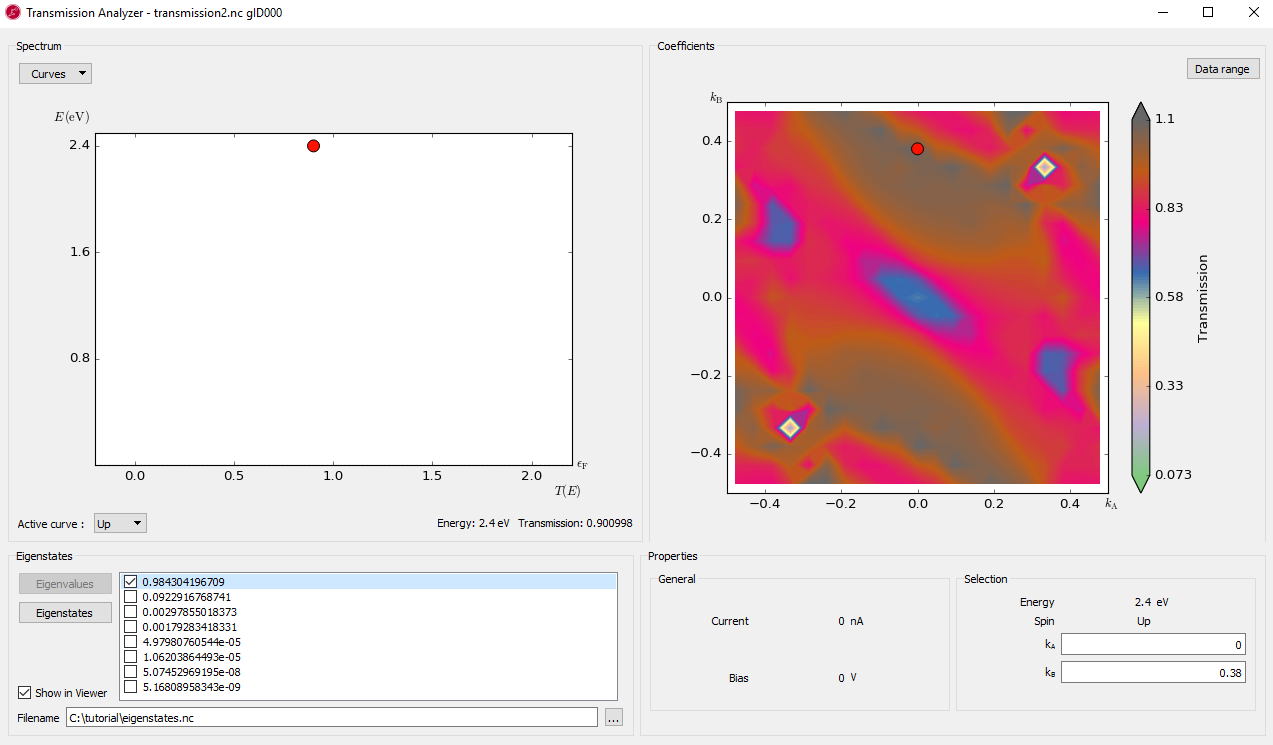
Task: Open the Curves dropdown in Spectrum panel
Action: click(x=55, y=74)
